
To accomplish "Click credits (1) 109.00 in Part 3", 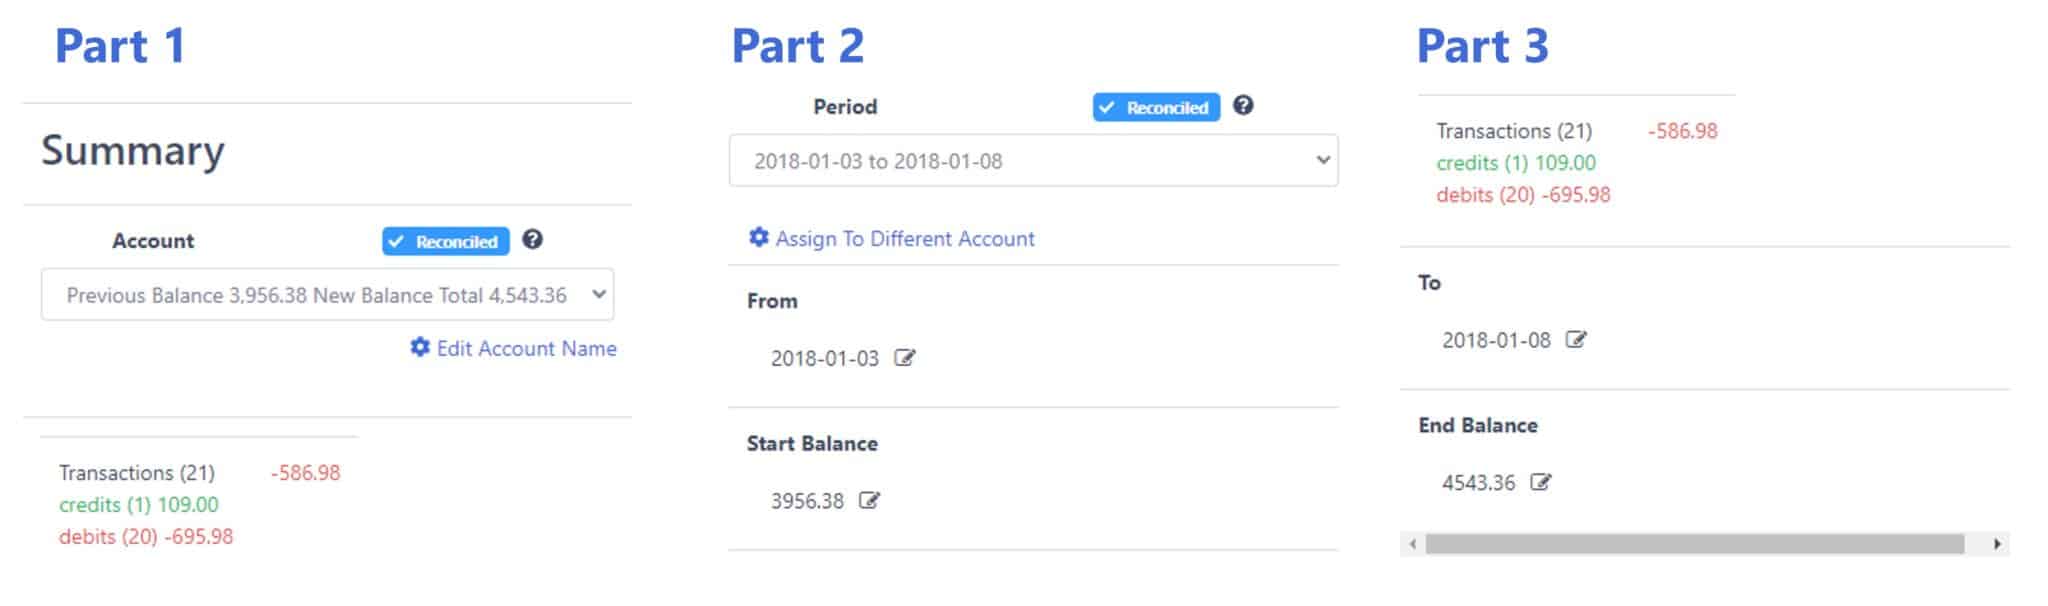I will pos(1516,163).
